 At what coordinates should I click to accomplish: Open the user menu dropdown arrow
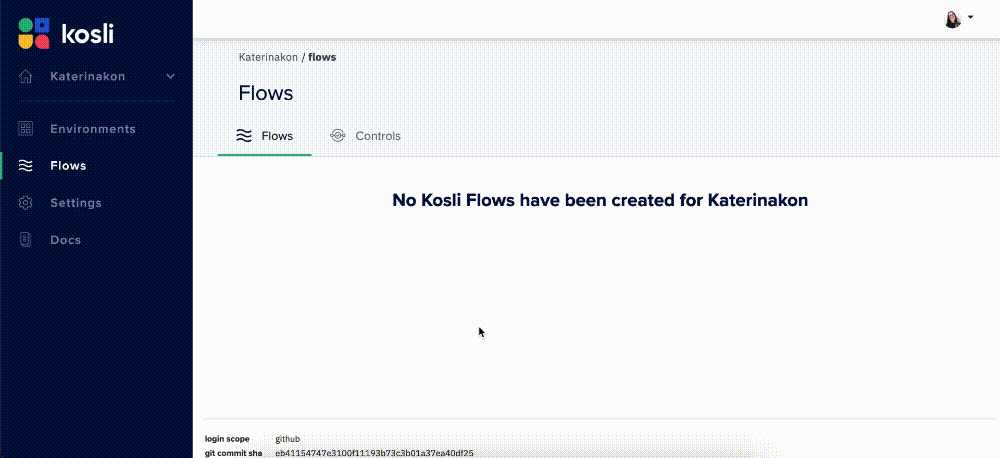point(971,17)
